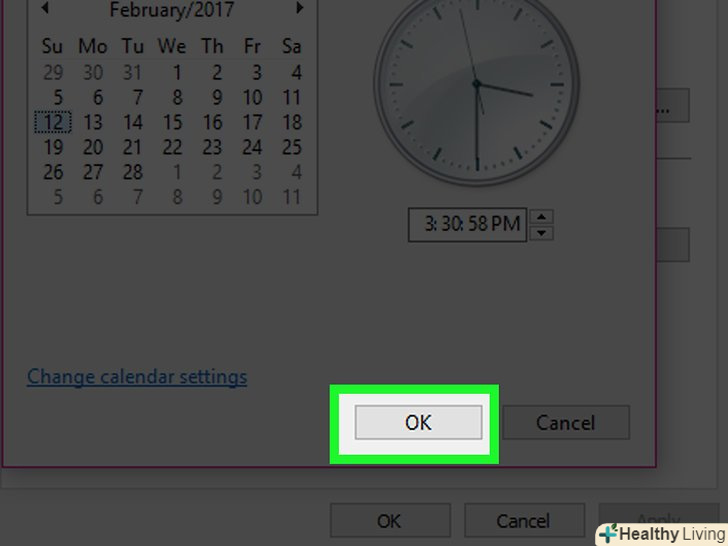Open Change calendar settings link
This screenshot has width=728, height=546.
point(137,377)
